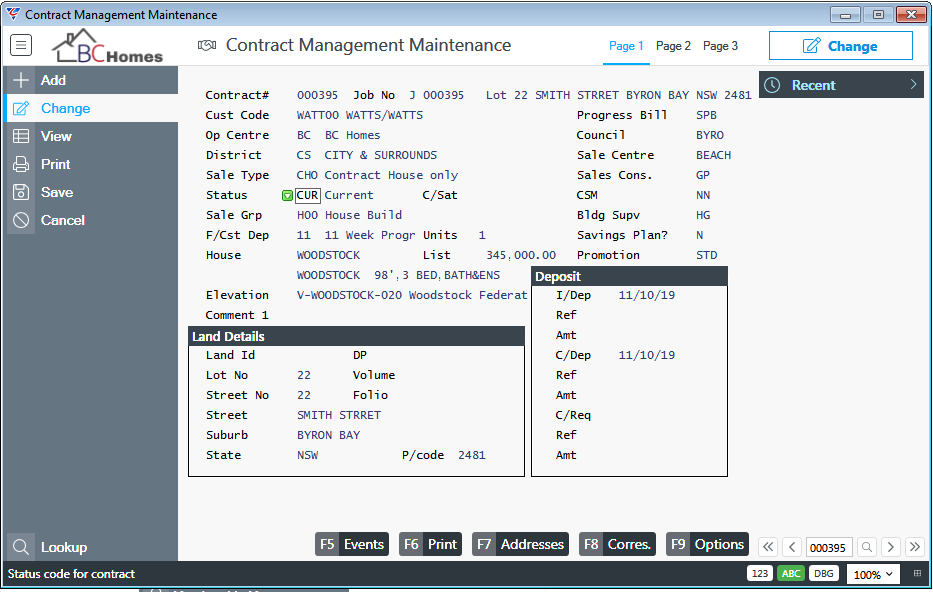Switch to Page 3 tab
933x592 pixels.
(720, 46)
